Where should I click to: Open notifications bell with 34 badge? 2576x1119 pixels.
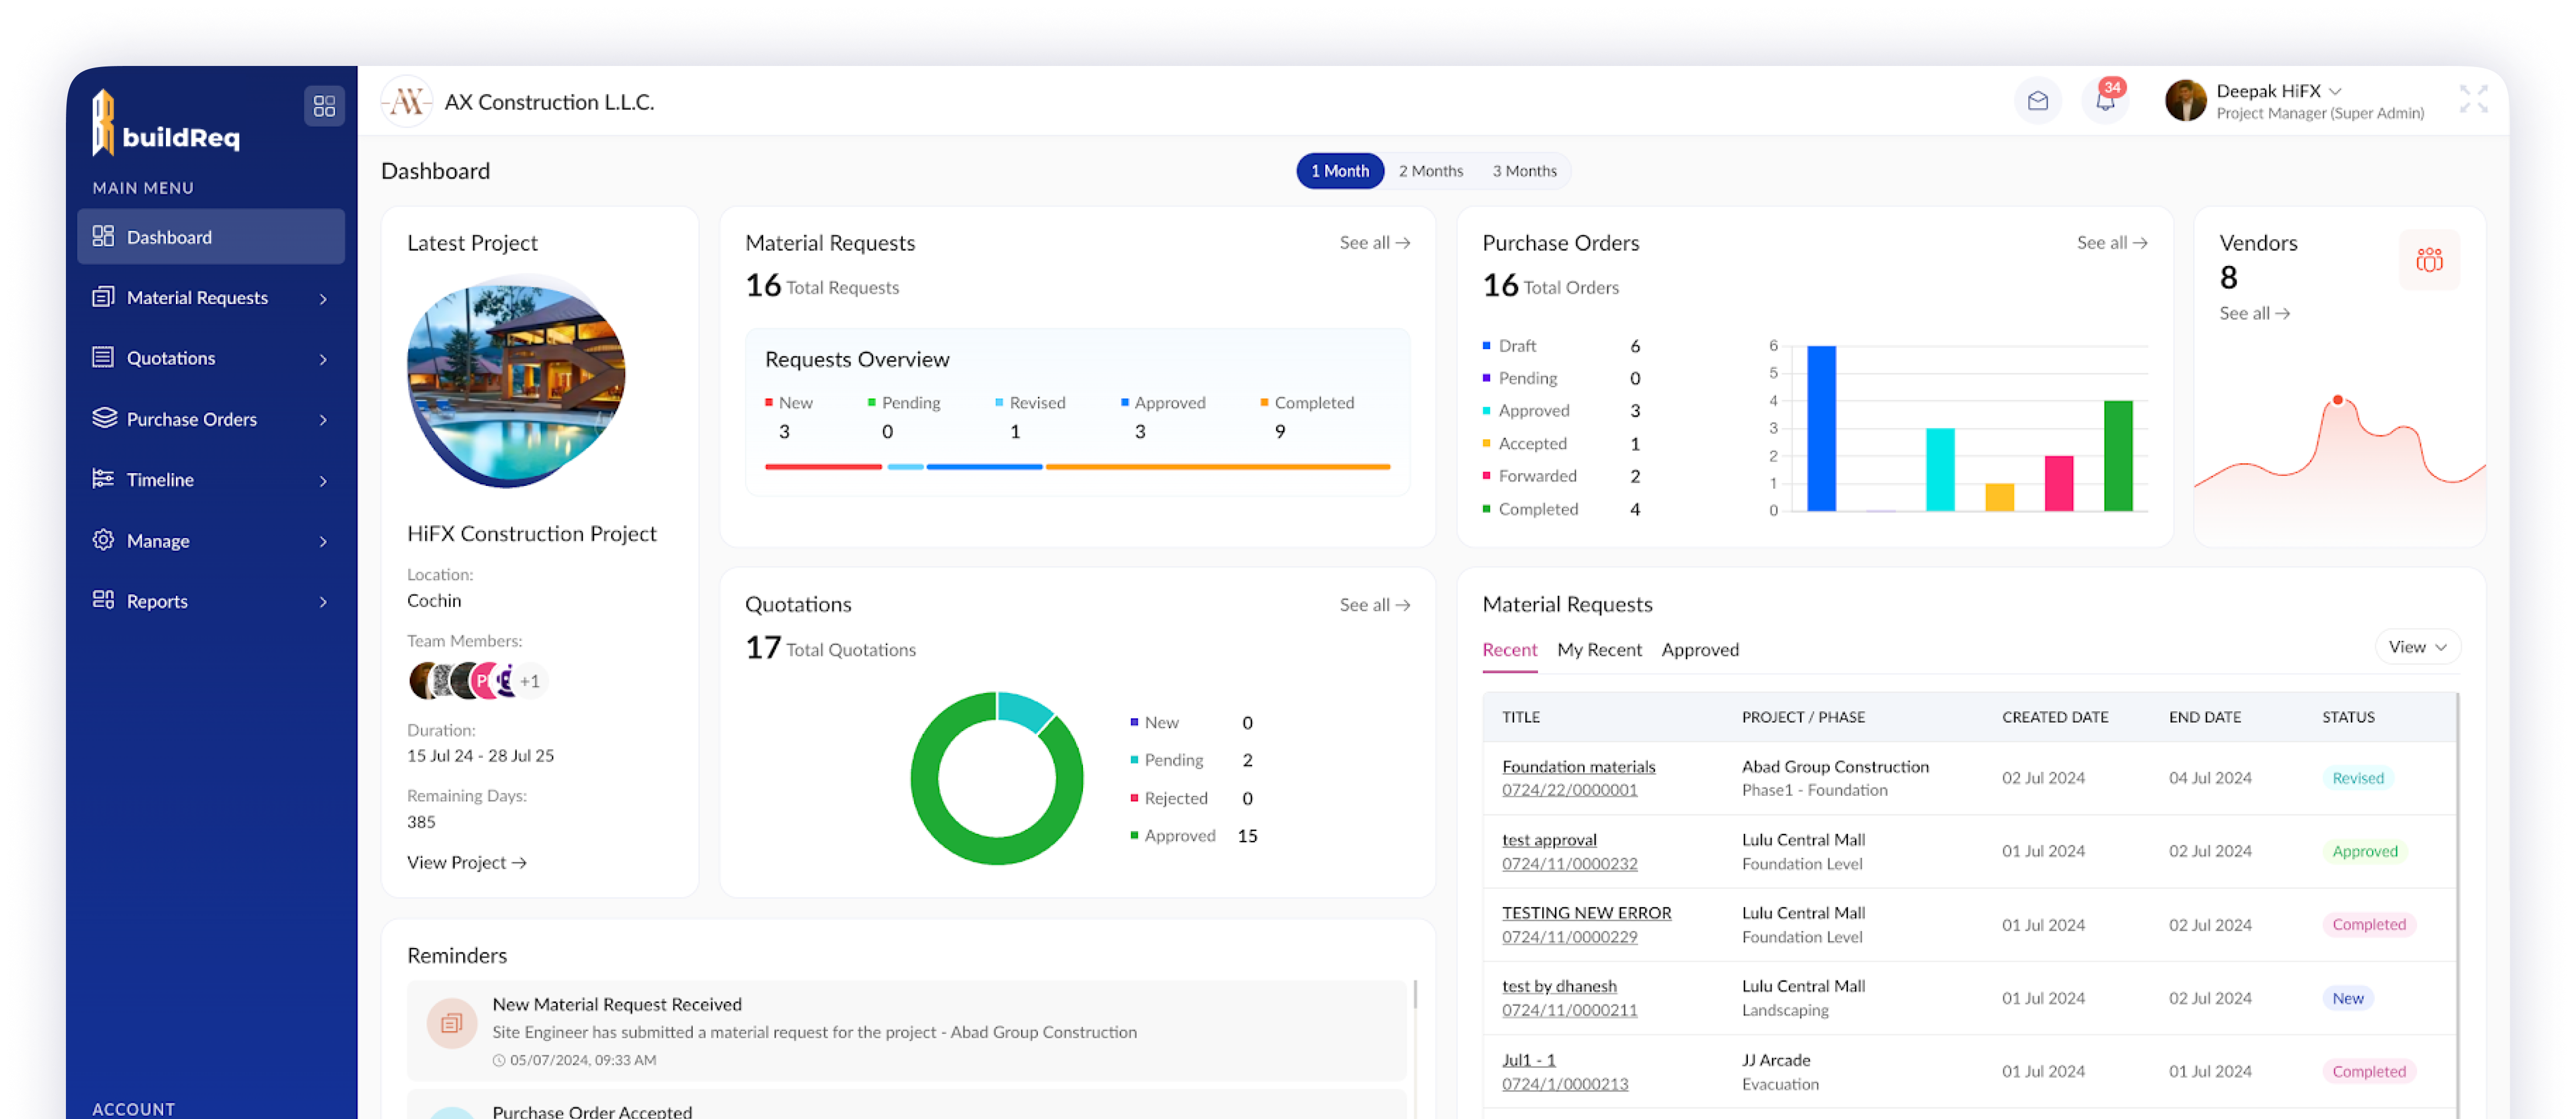click(2105, 101)
